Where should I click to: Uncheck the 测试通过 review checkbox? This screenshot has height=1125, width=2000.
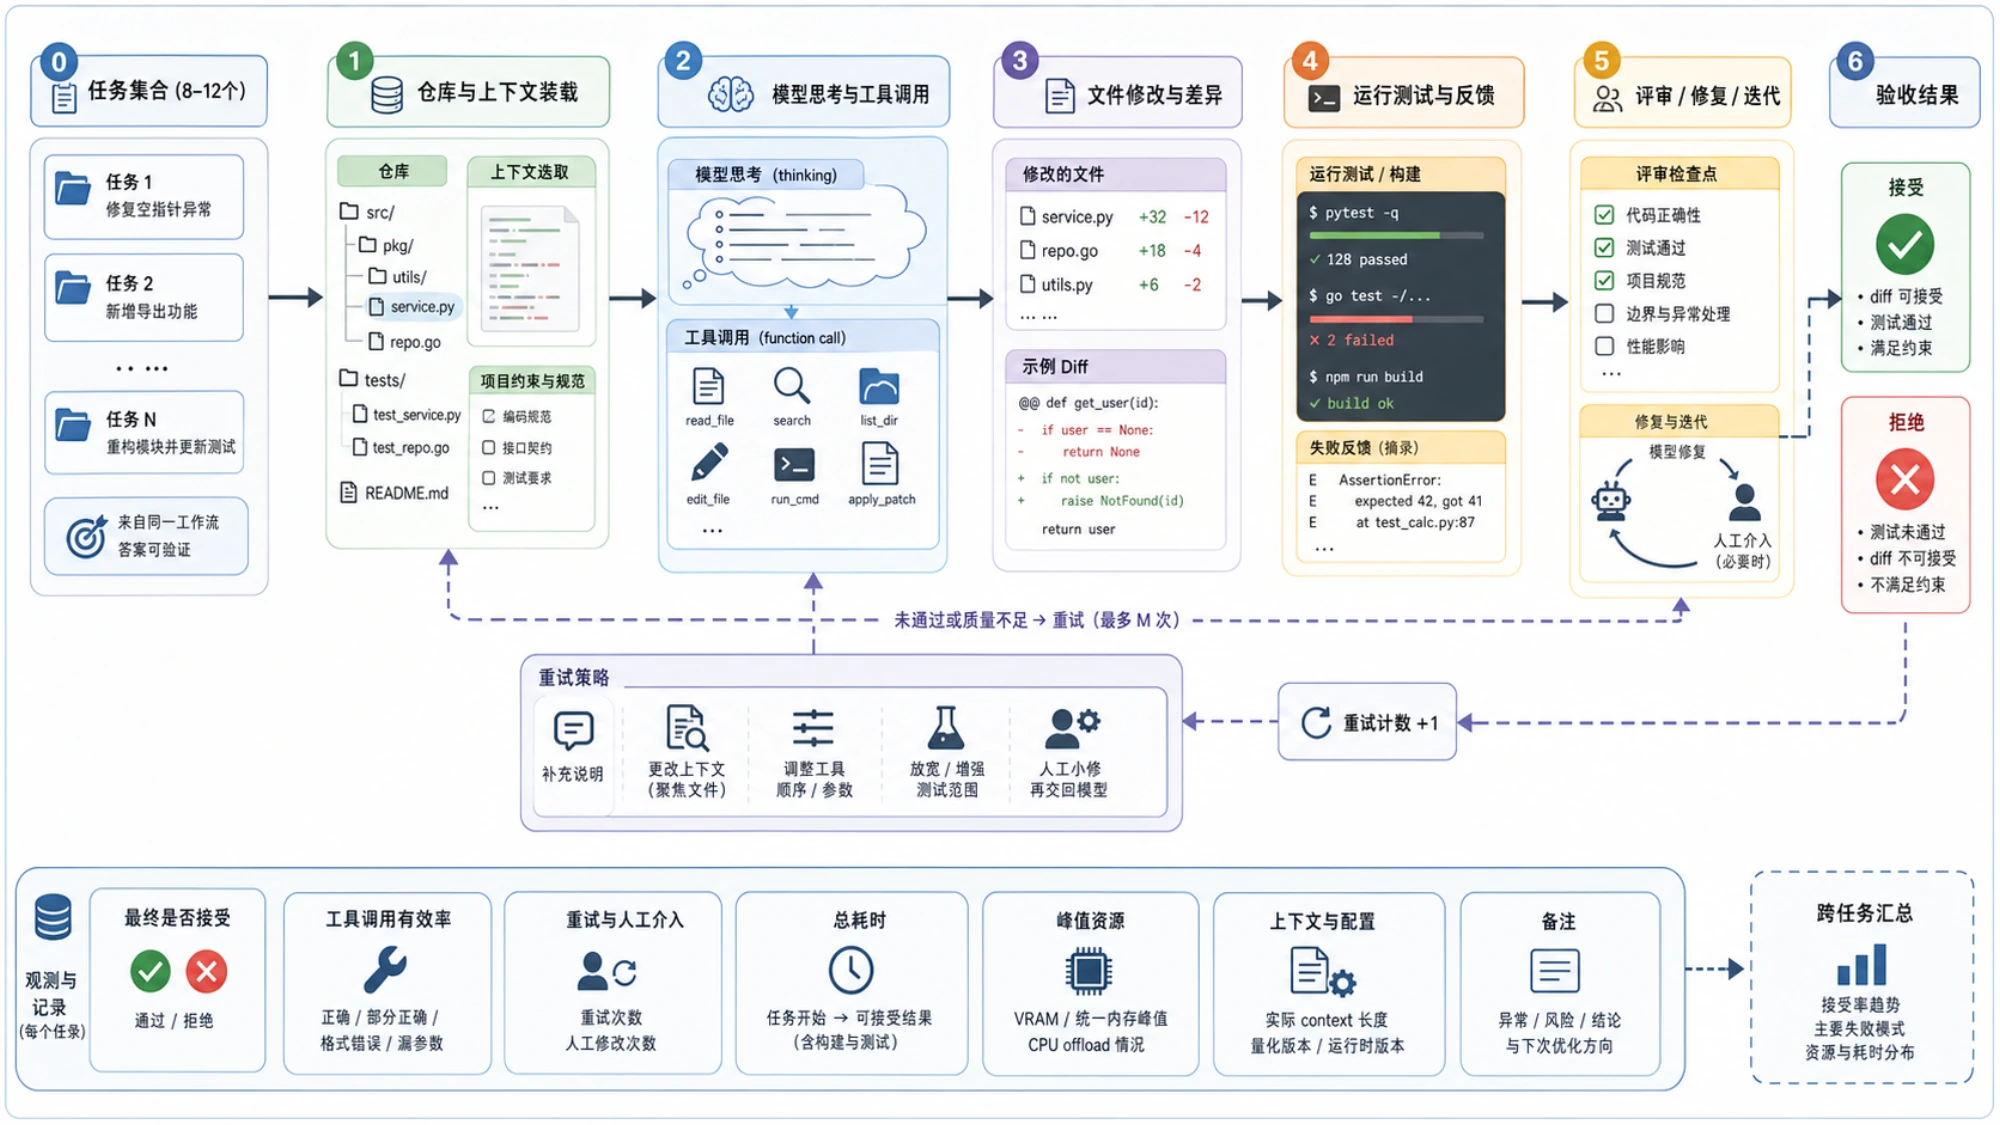tap(1604, 248)
